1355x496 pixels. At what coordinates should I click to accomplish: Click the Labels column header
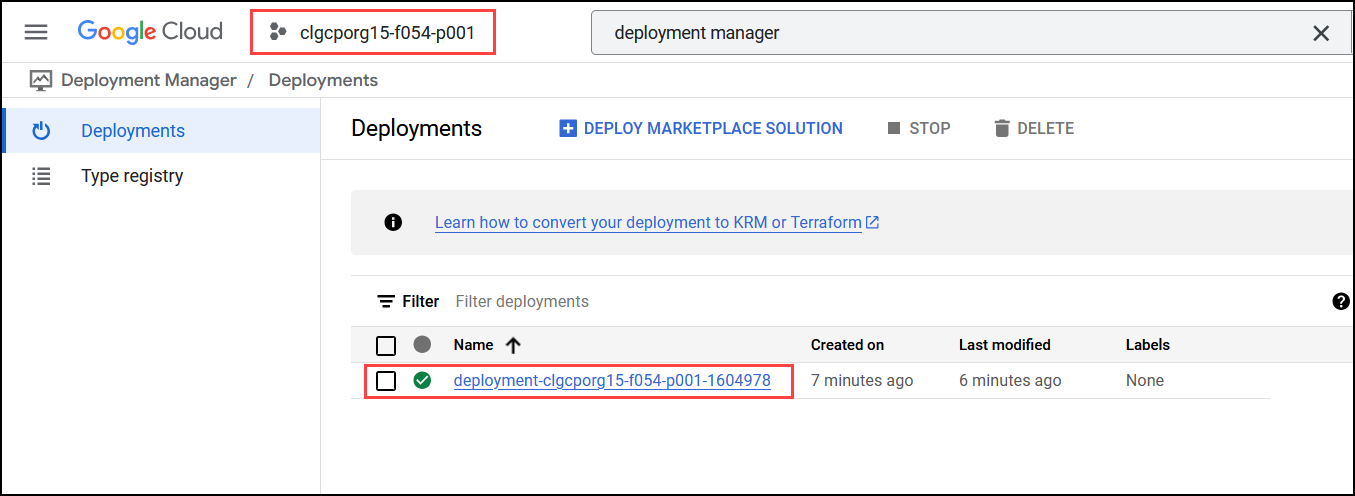pyautogui.click(x=1147, y=344)
